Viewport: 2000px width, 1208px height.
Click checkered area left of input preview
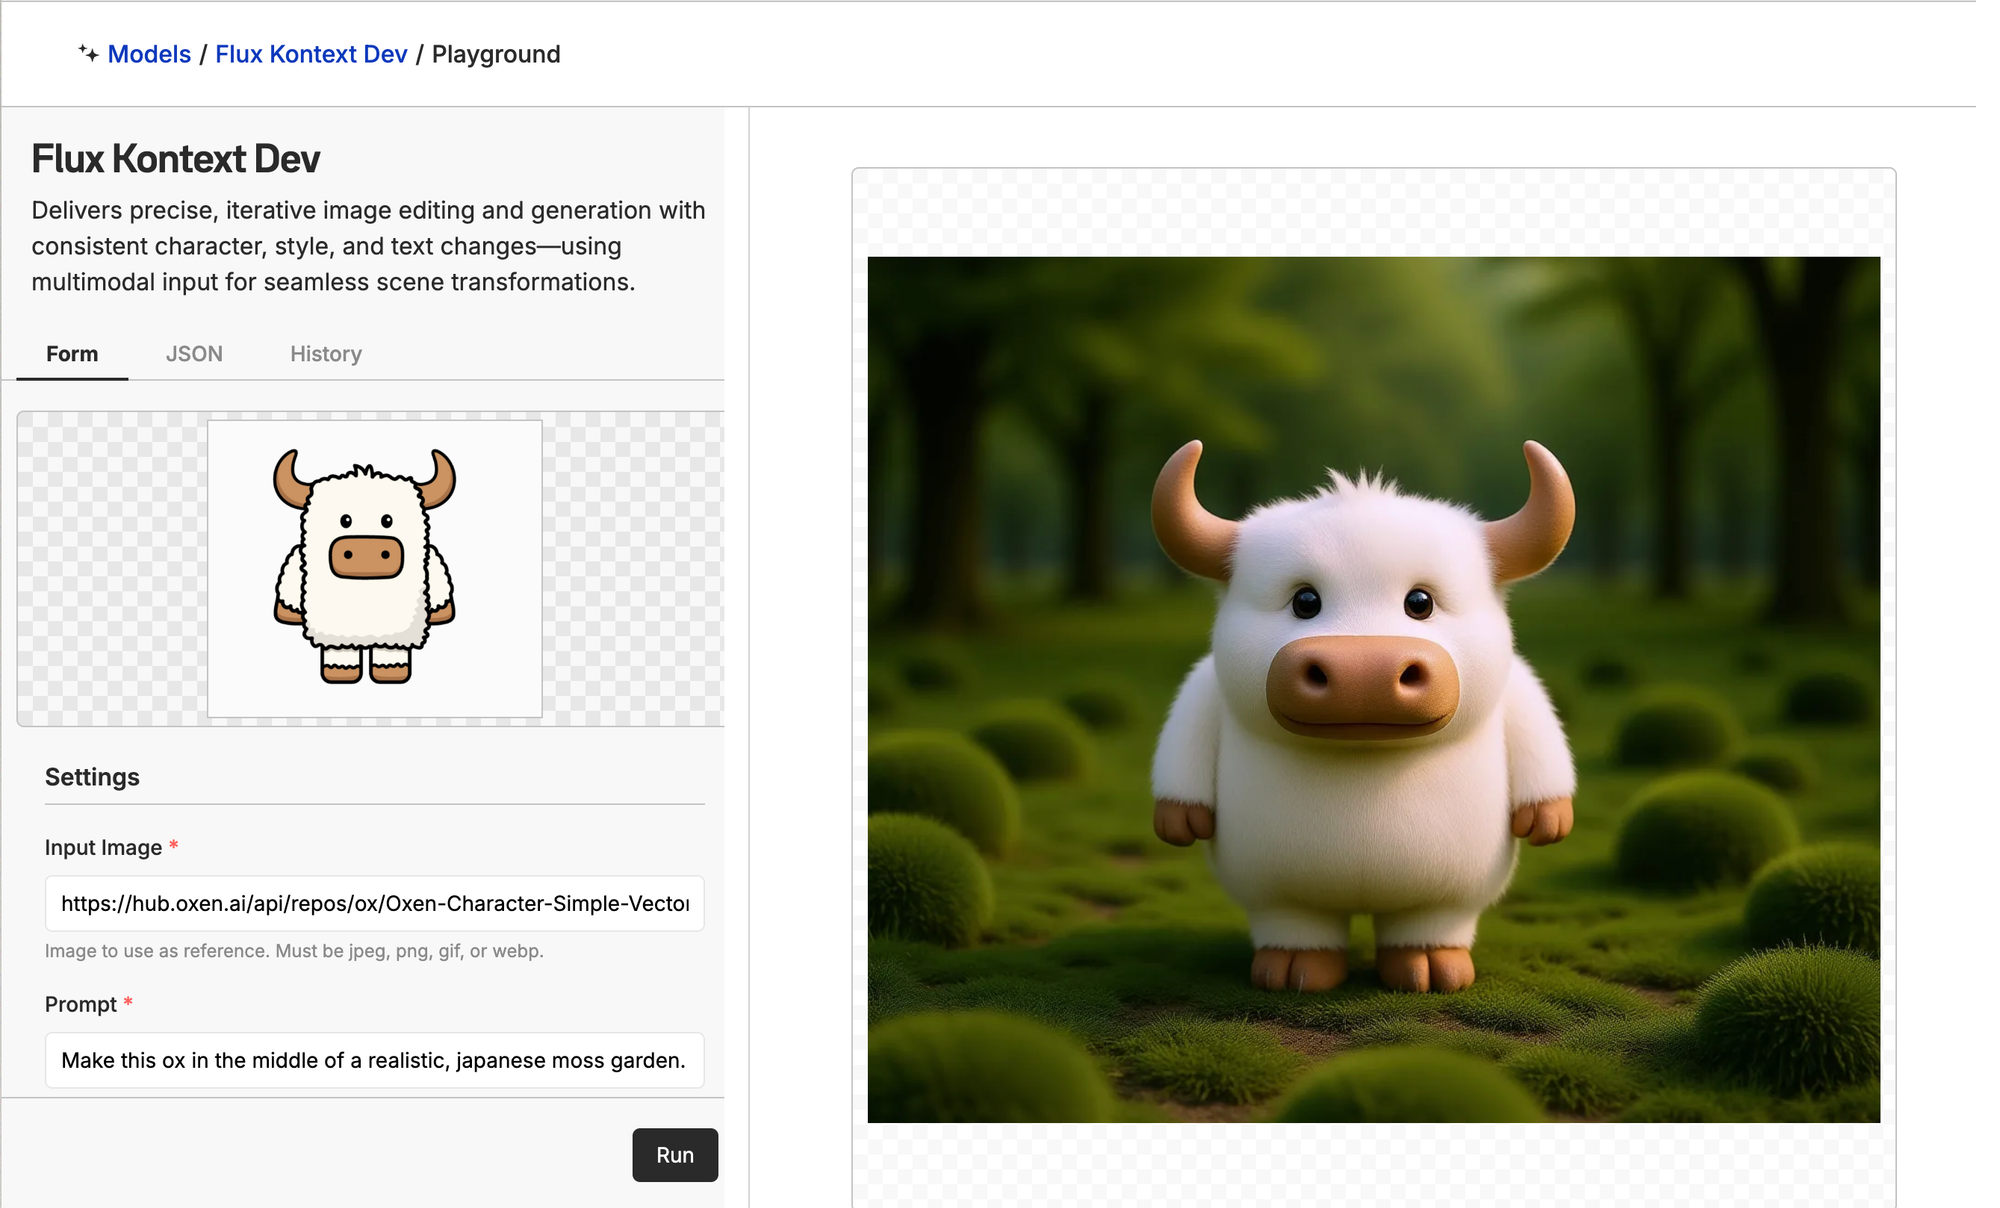pos(112,568)
